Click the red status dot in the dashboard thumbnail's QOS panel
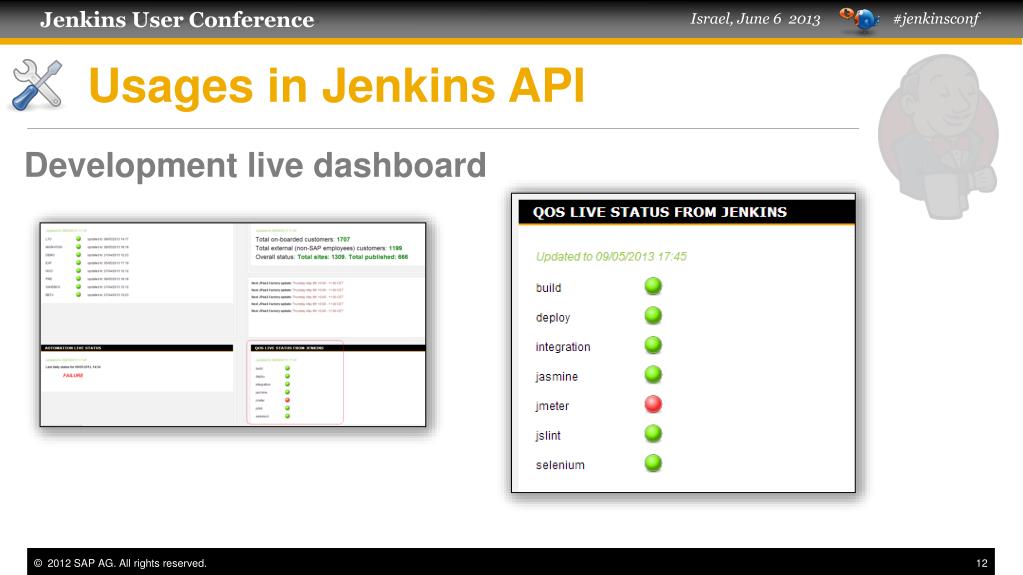 (287, 400)
